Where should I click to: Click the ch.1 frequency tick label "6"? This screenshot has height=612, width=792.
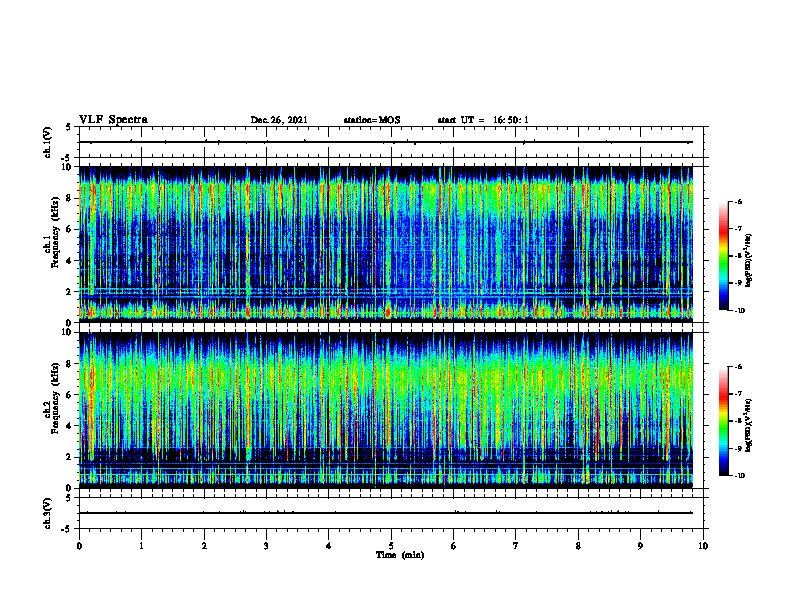click(69, 229)
